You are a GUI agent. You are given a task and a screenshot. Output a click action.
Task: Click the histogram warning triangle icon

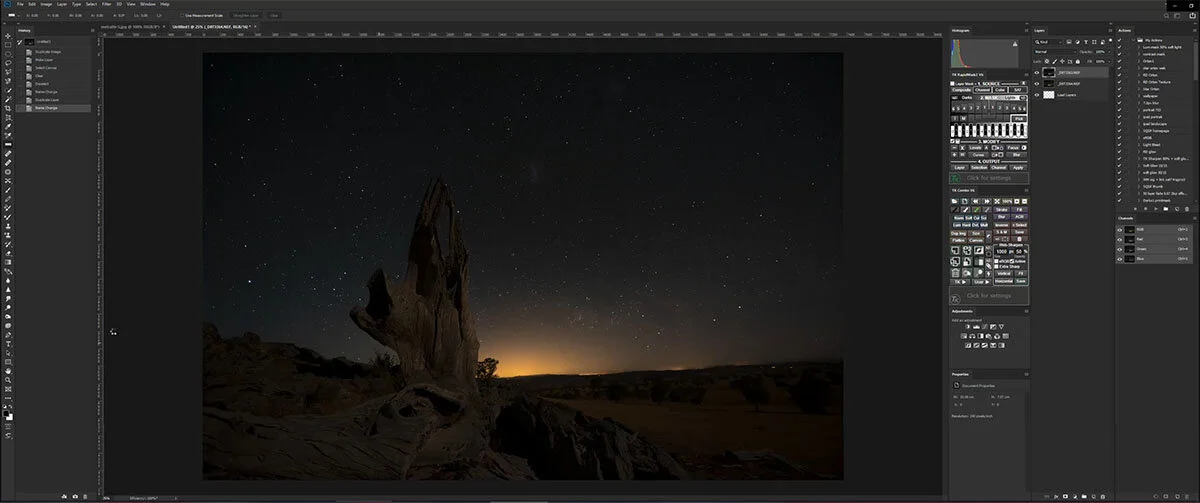(x=1015, y=44)
